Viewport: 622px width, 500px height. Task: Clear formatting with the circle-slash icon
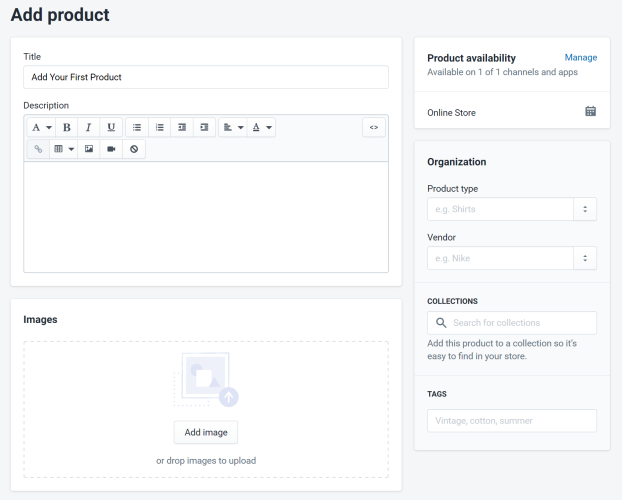(x=134, y=149)
